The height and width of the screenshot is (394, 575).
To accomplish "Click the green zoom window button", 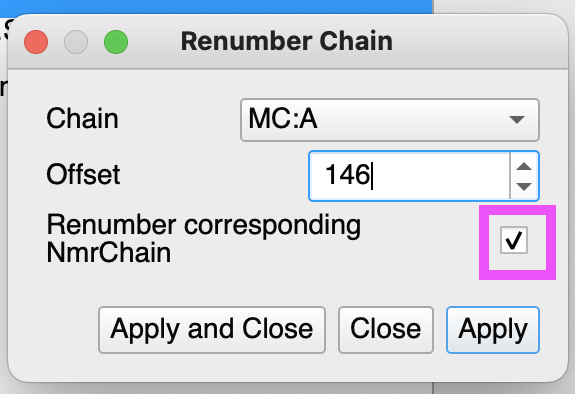I will point(116,42).
